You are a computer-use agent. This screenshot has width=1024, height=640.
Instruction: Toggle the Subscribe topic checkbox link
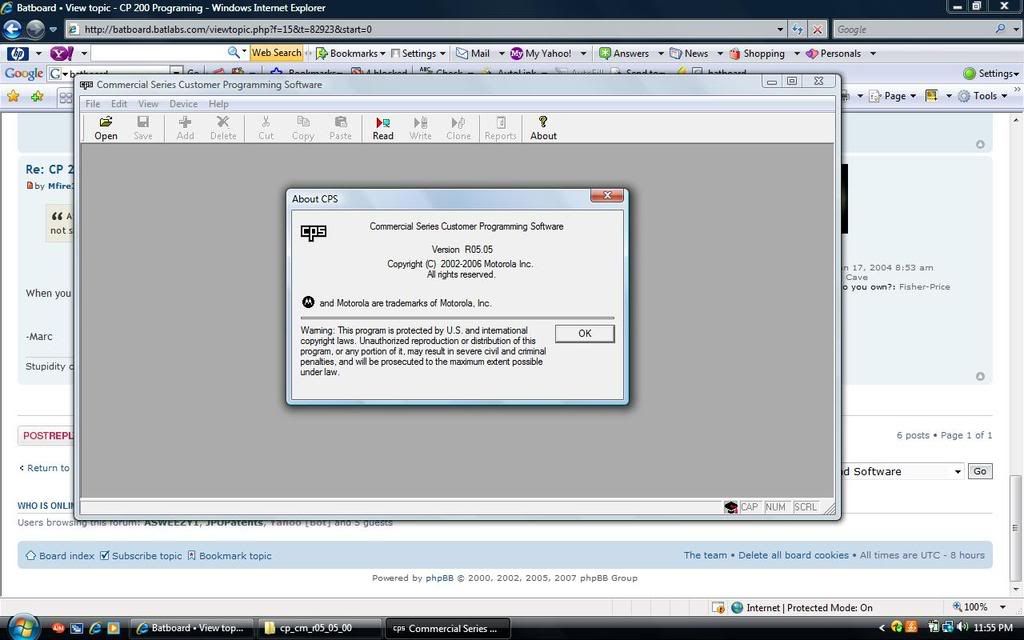tap(140, 556)
